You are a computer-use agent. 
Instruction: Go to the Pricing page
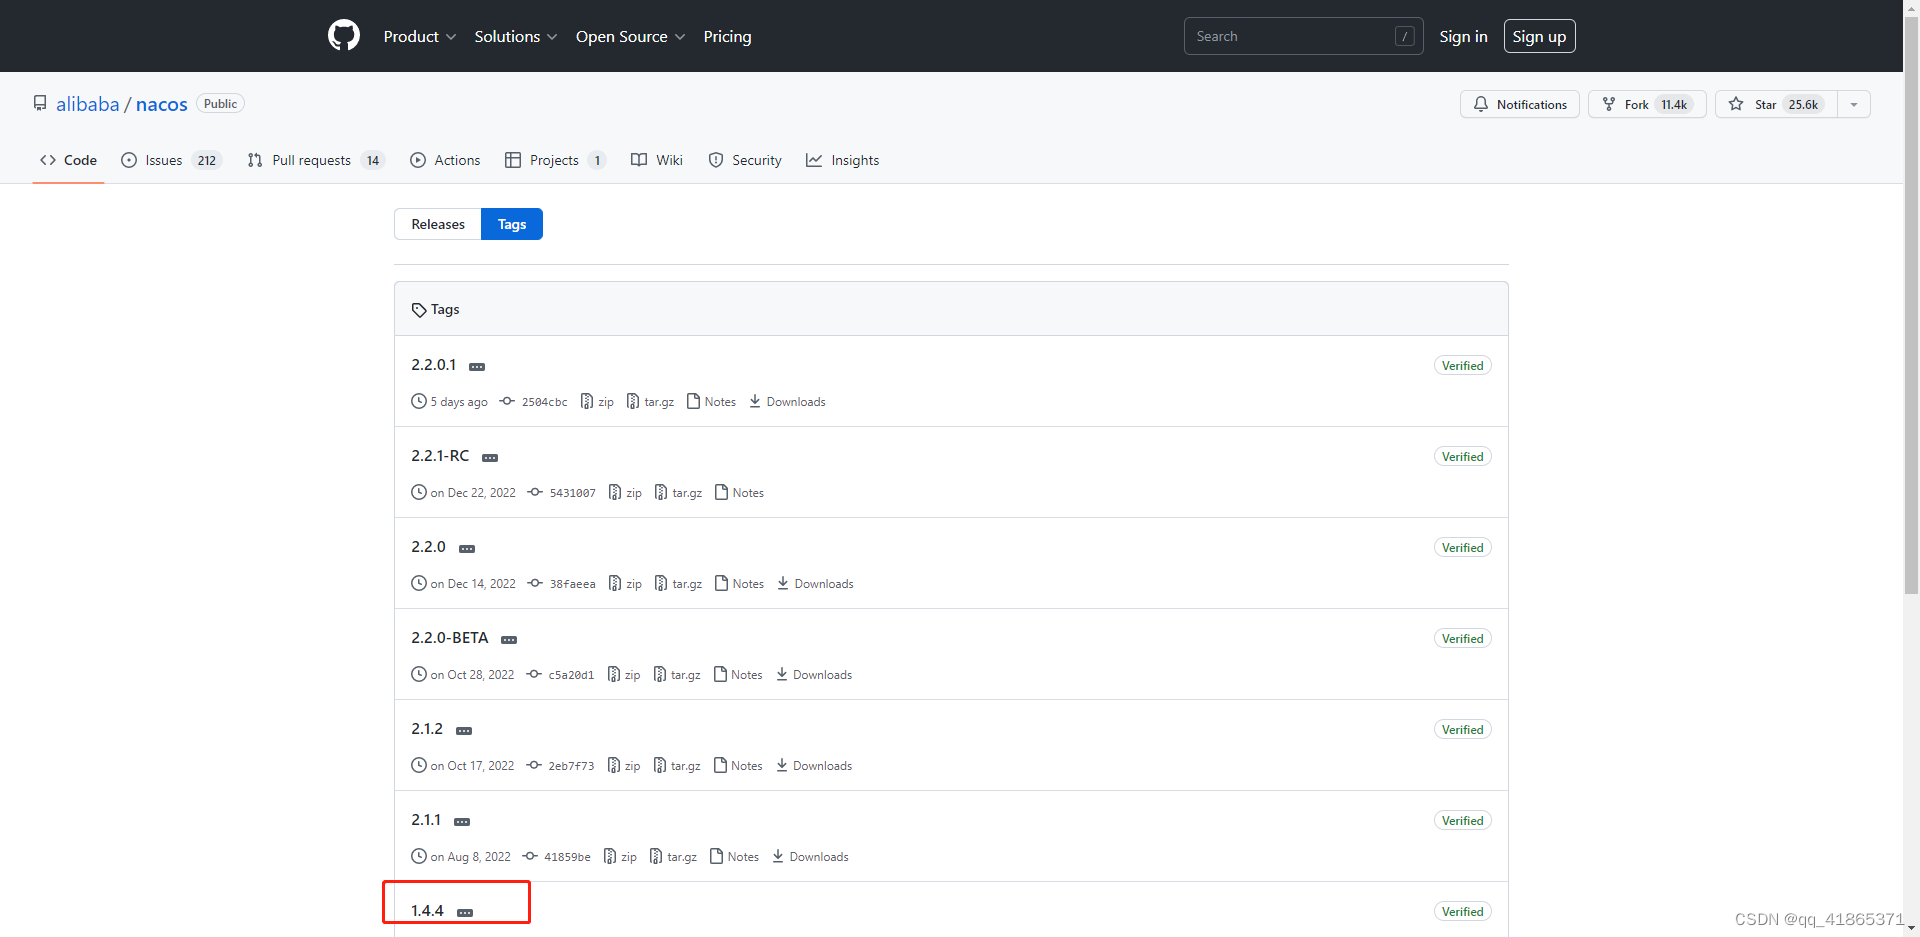[727, 36]
